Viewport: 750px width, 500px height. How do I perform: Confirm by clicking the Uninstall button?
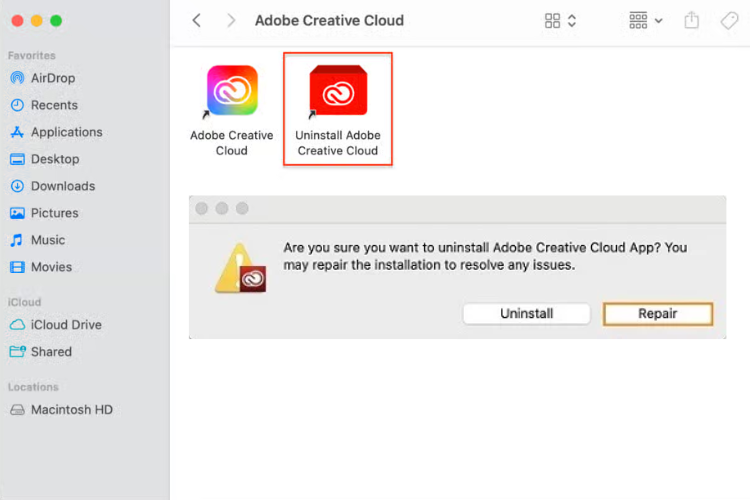[527, 314]
